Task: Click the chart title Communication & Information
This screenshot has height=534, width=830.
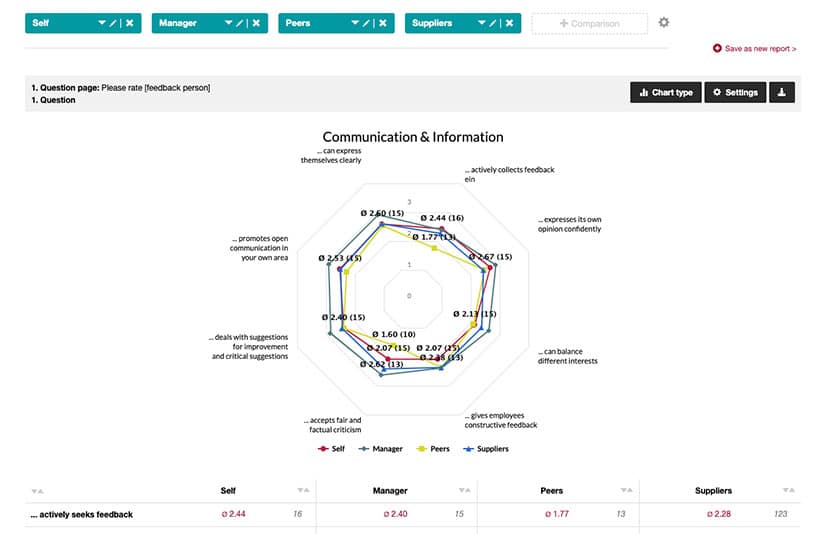Action: [413, 137]
